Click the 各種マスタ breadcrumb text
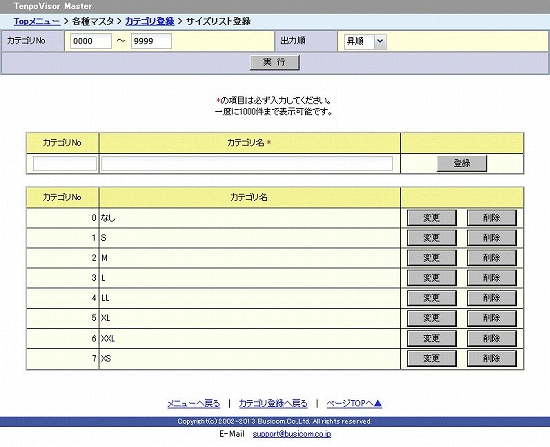The height and width of the screenshot is (447, 550). tap(93, 21)
